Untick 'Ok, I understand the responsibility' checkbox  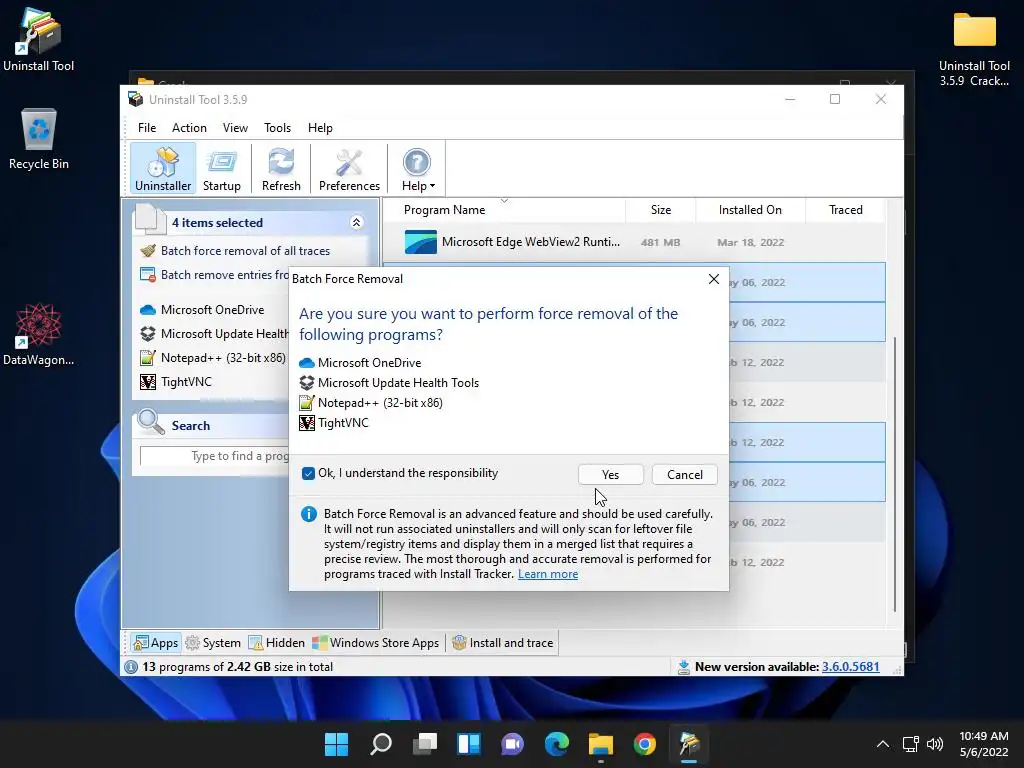pos(308,473)
